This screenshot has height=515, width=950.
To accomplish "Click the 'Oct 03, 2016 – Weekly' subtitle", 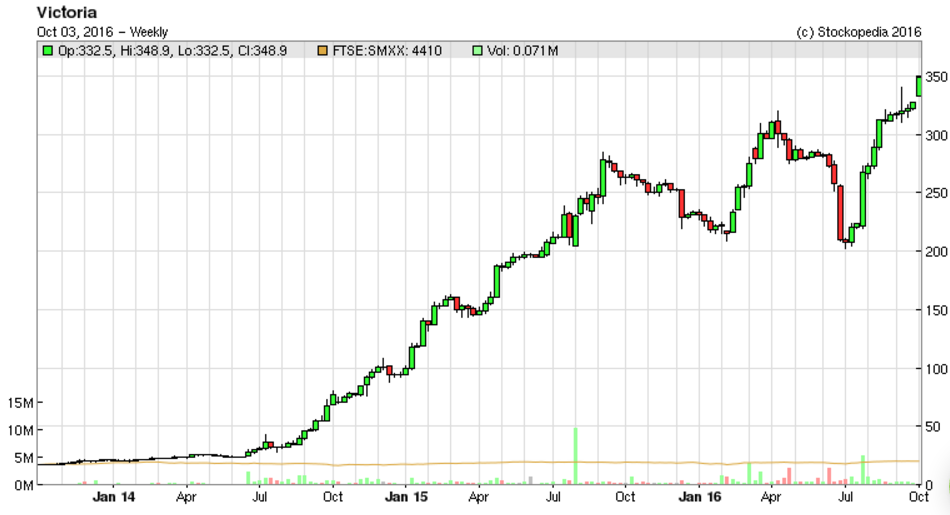I will 102,32.
